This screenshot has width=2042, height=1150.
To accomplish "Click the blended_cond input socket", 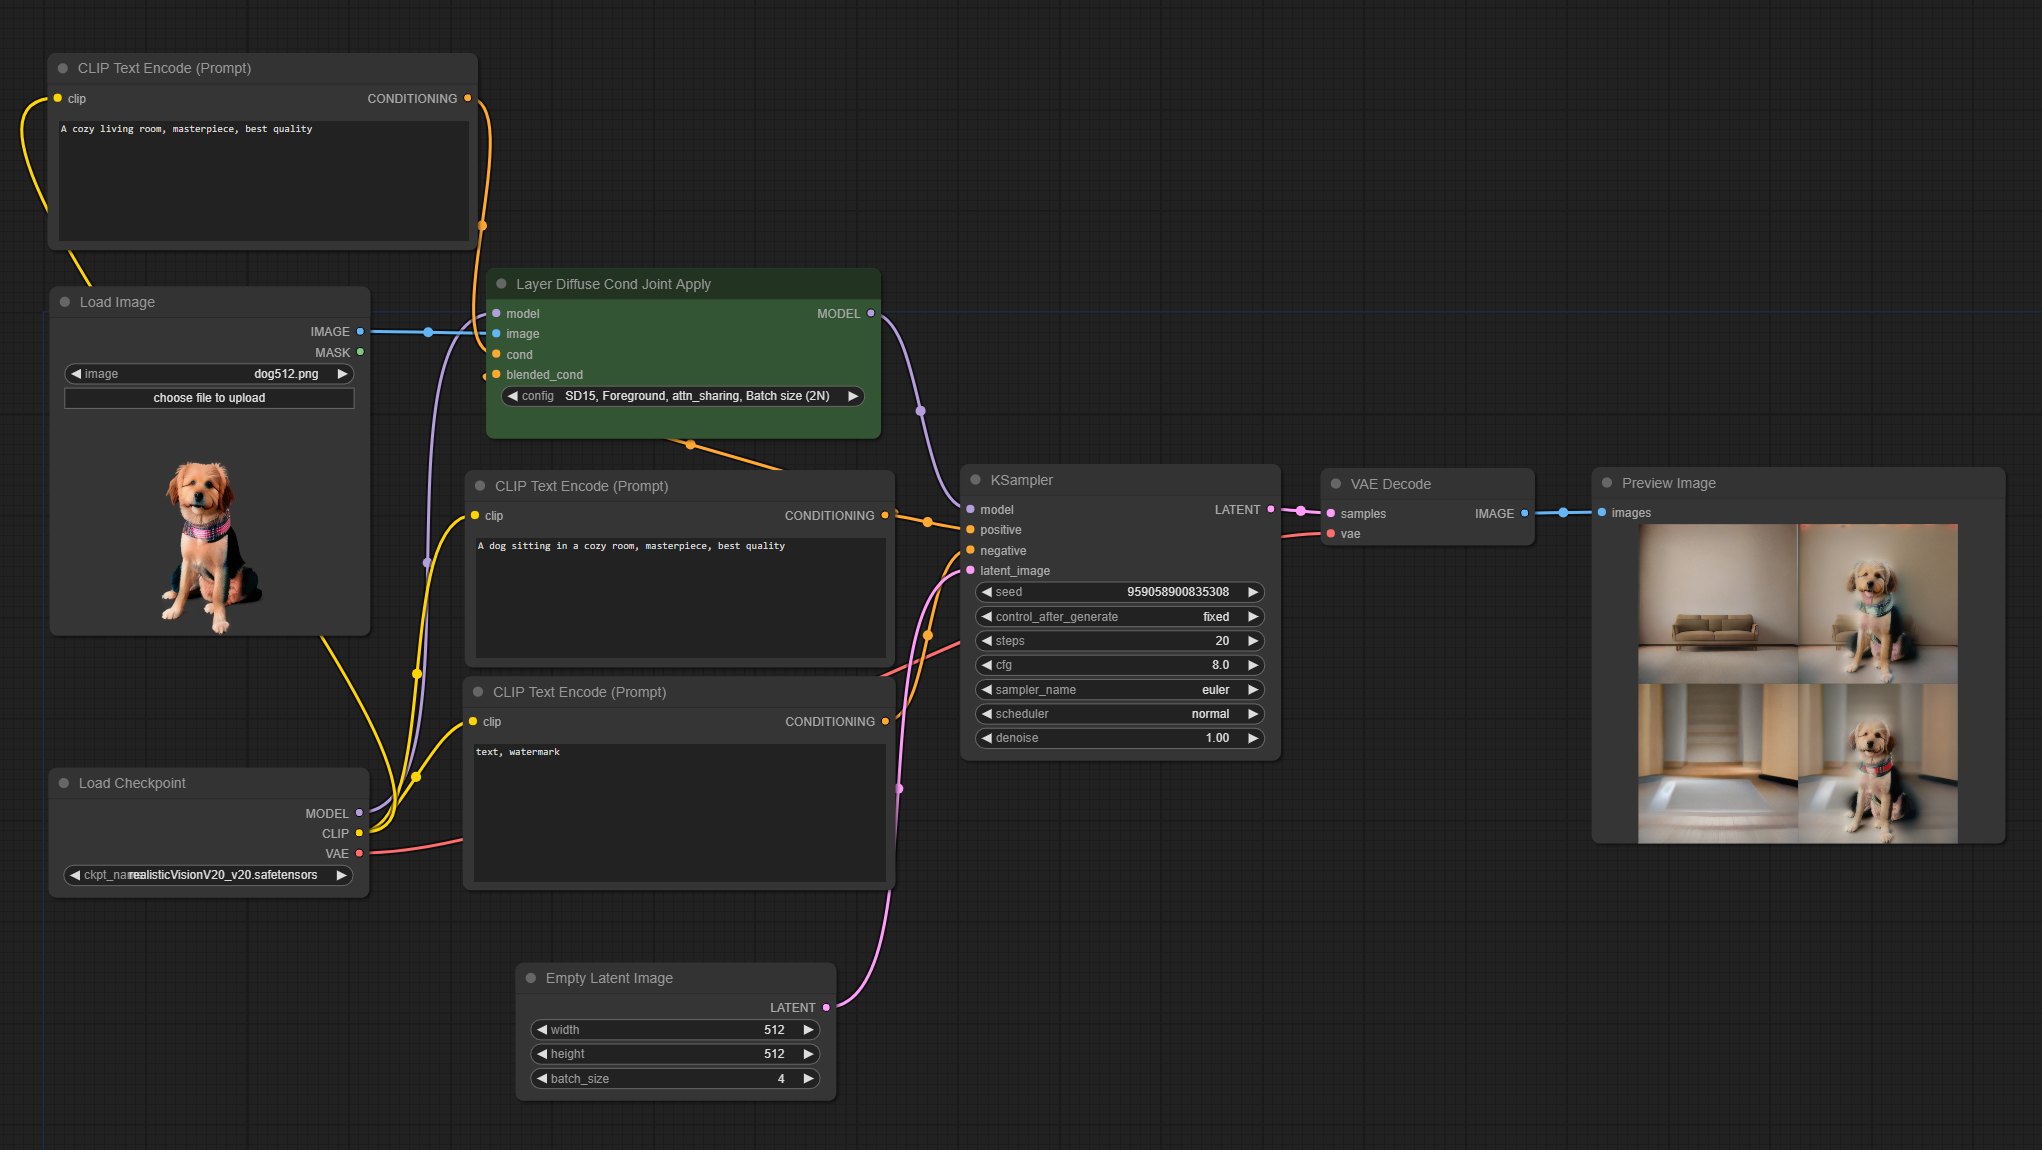I will [496, 375].
